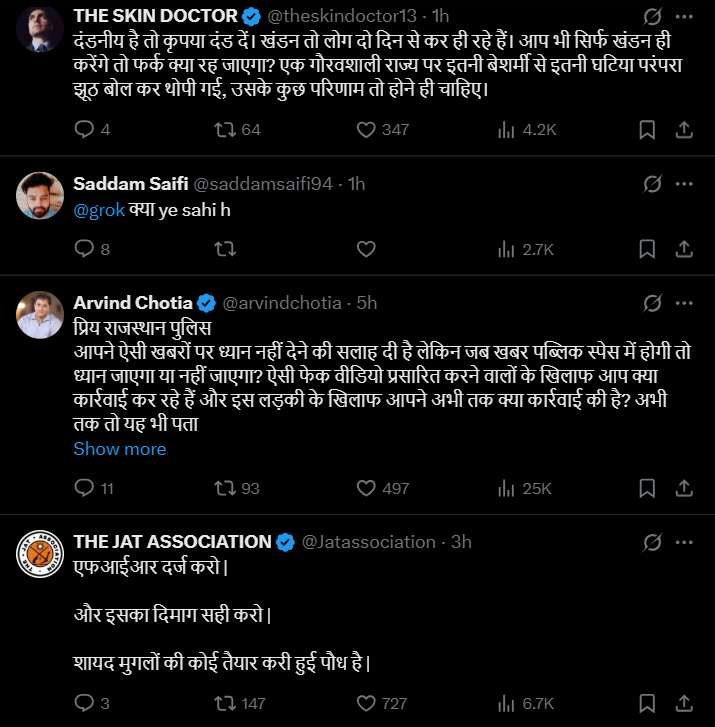Bookmark Saddam Saifi's reply
Screen dimensions: 715x727
click(x=647, y=249)
